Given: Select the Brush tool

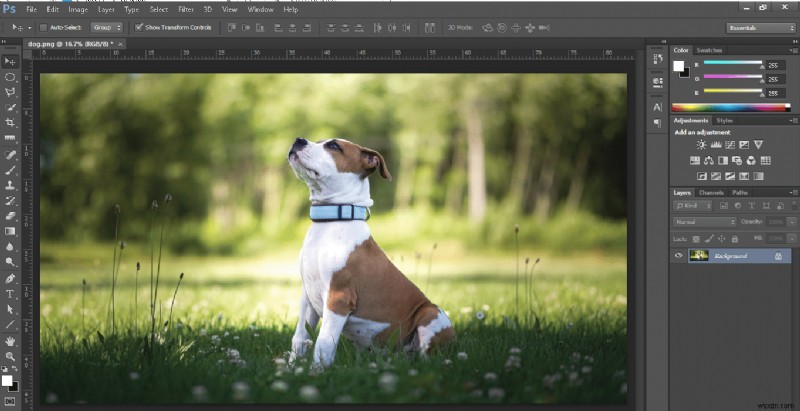Looking at the screenshot, I should (x=10, y=170).
